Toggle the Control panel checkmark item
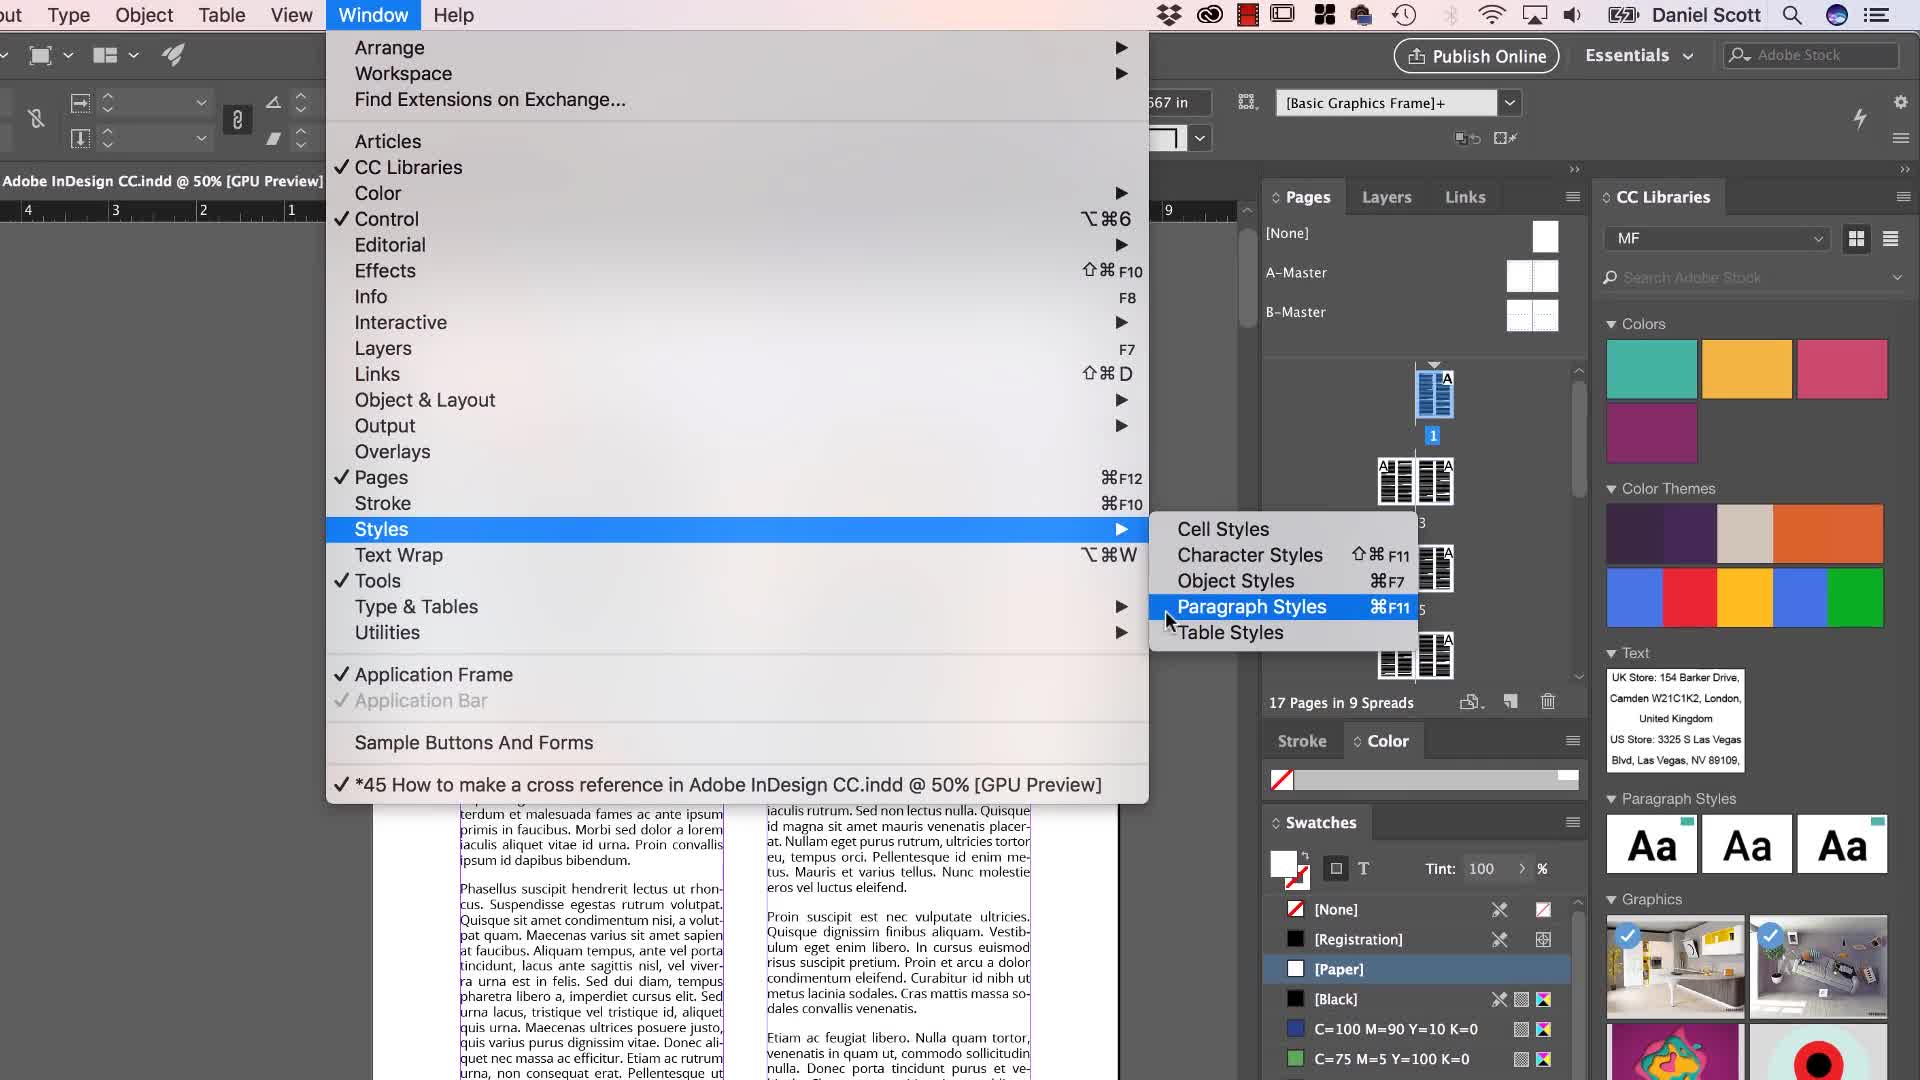The image size is (1920, 1080). (737, 219)
